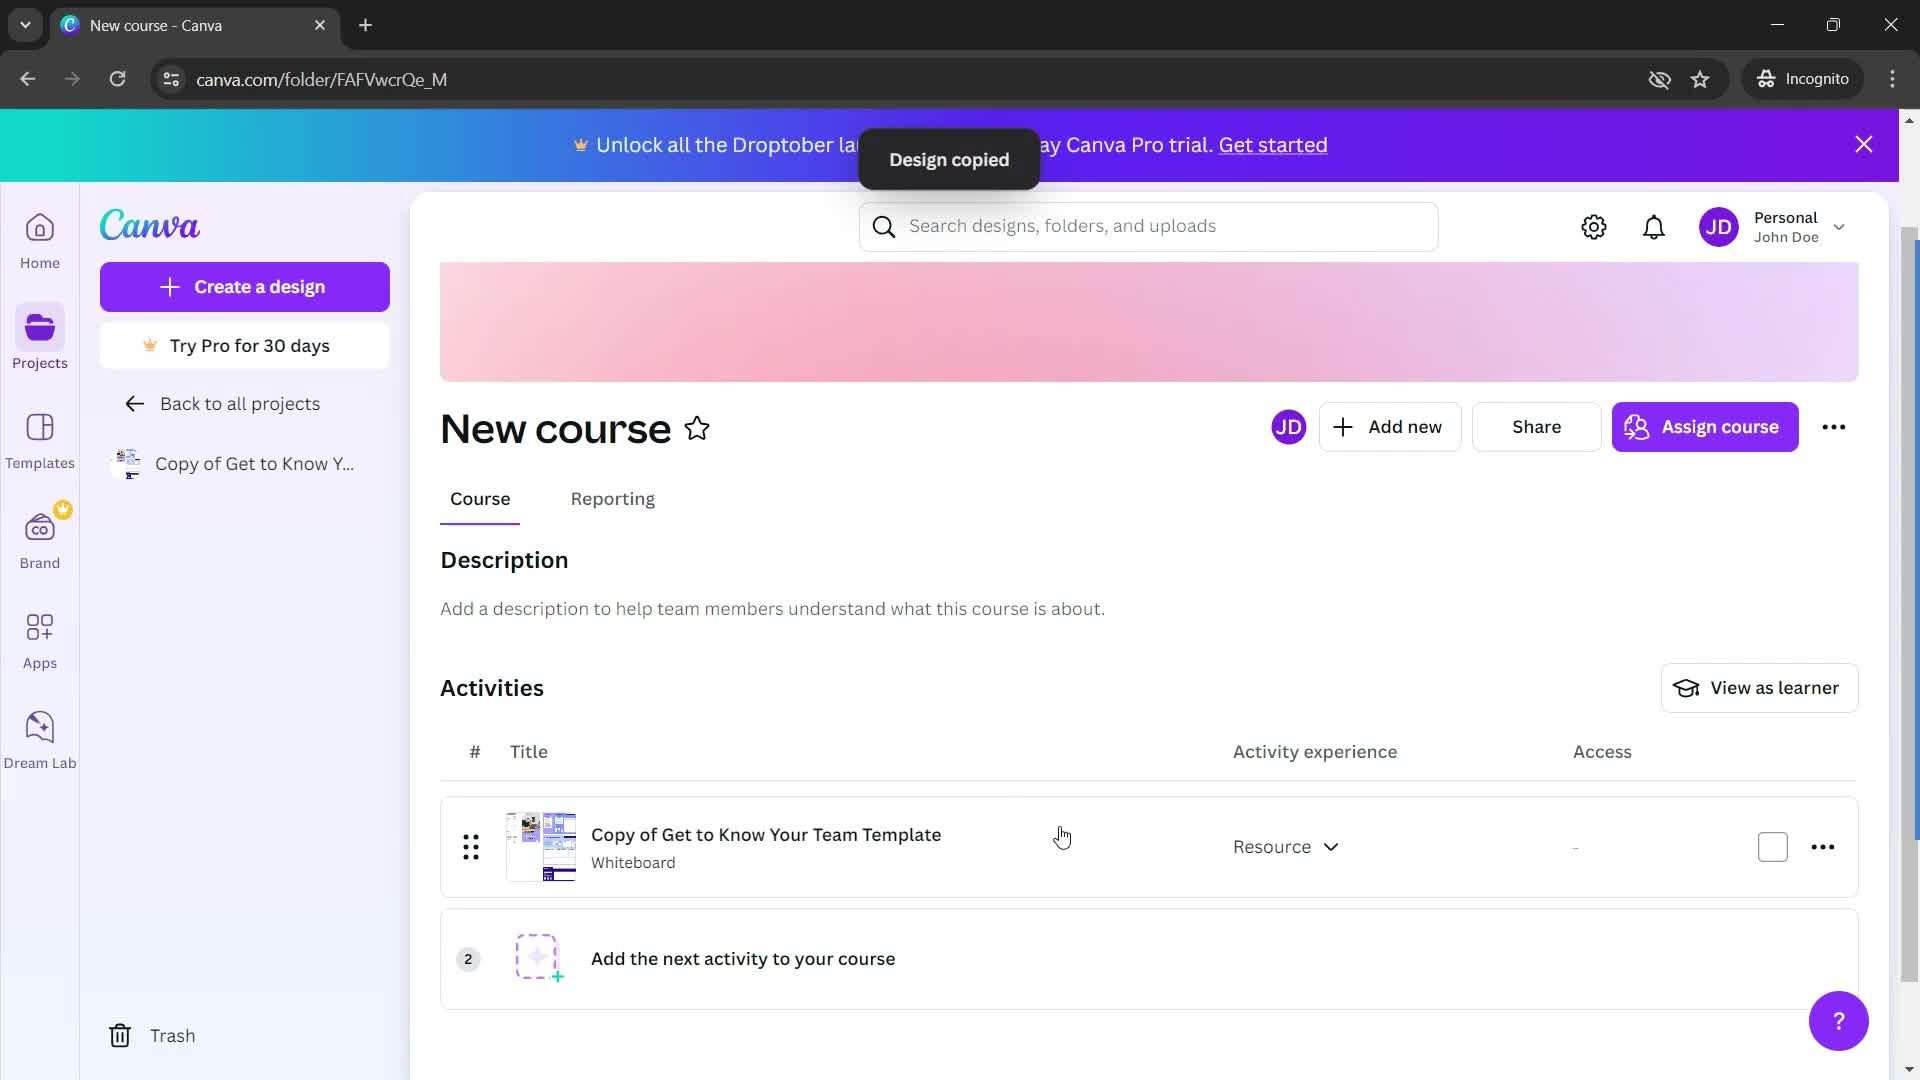
Task: Enable the course star favorite toggle
Action: click(x=700, y=427)
